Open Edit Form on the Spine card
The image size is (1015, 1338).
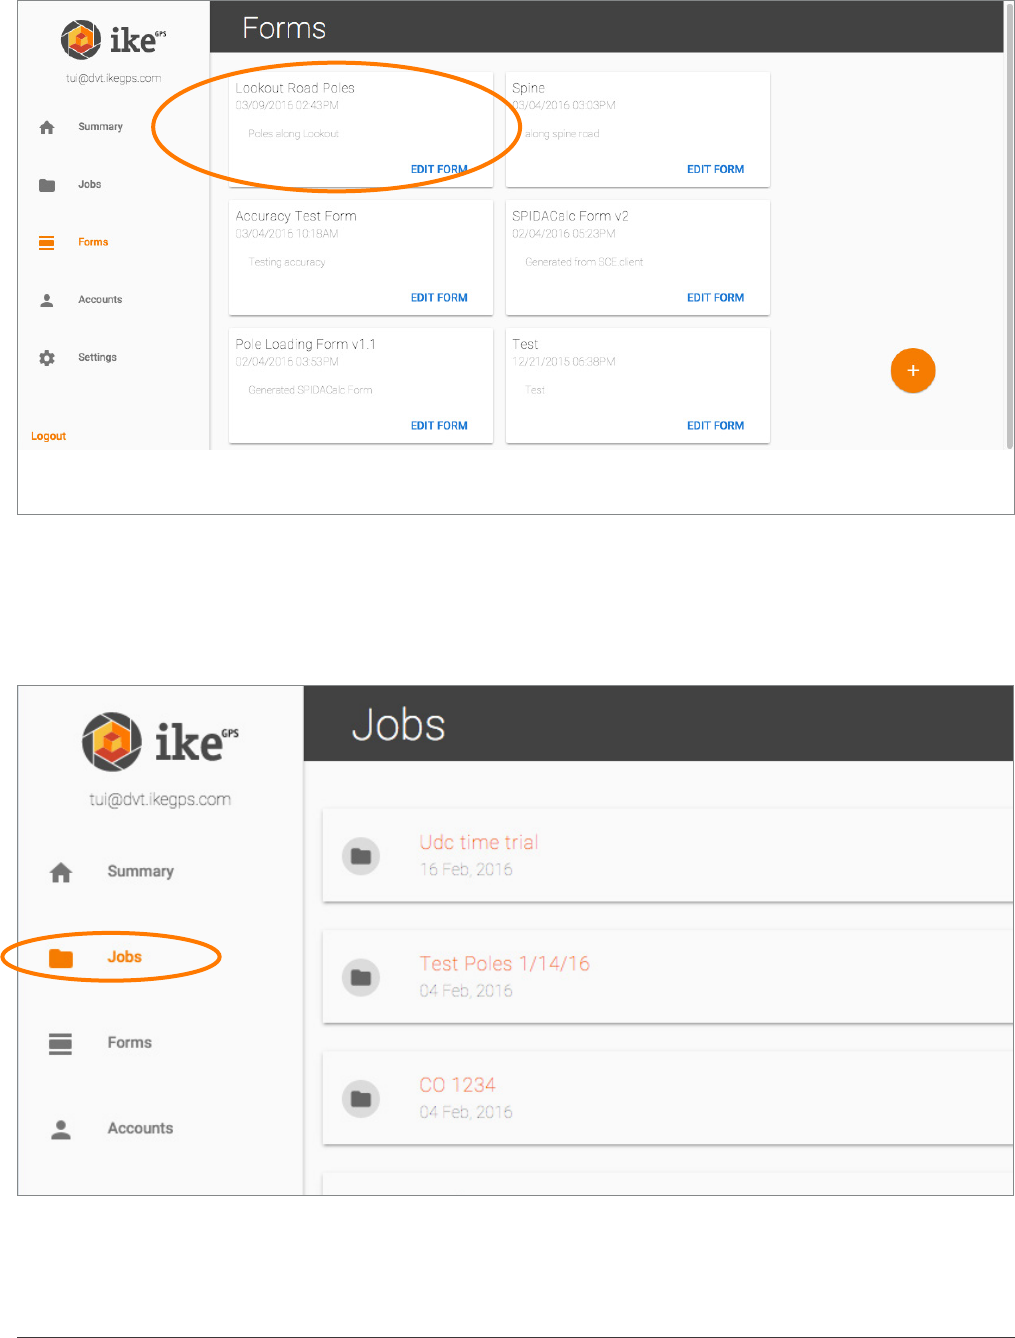(715, 170)
